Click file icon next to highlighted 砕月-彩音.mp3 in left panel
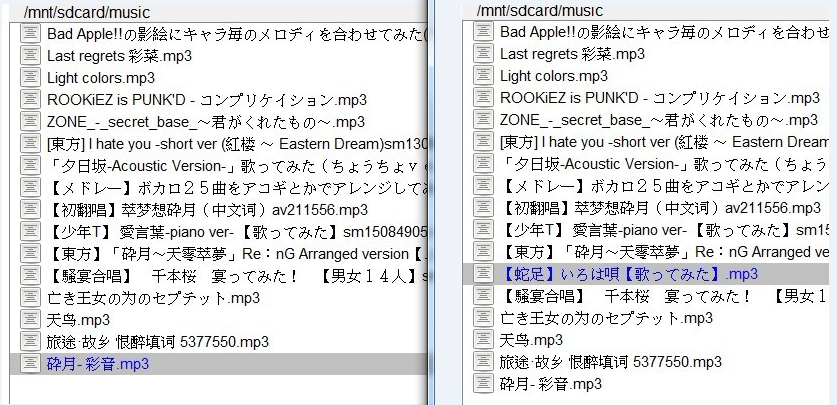Viewport: 837px width, 405px height. tap(30, 364)
